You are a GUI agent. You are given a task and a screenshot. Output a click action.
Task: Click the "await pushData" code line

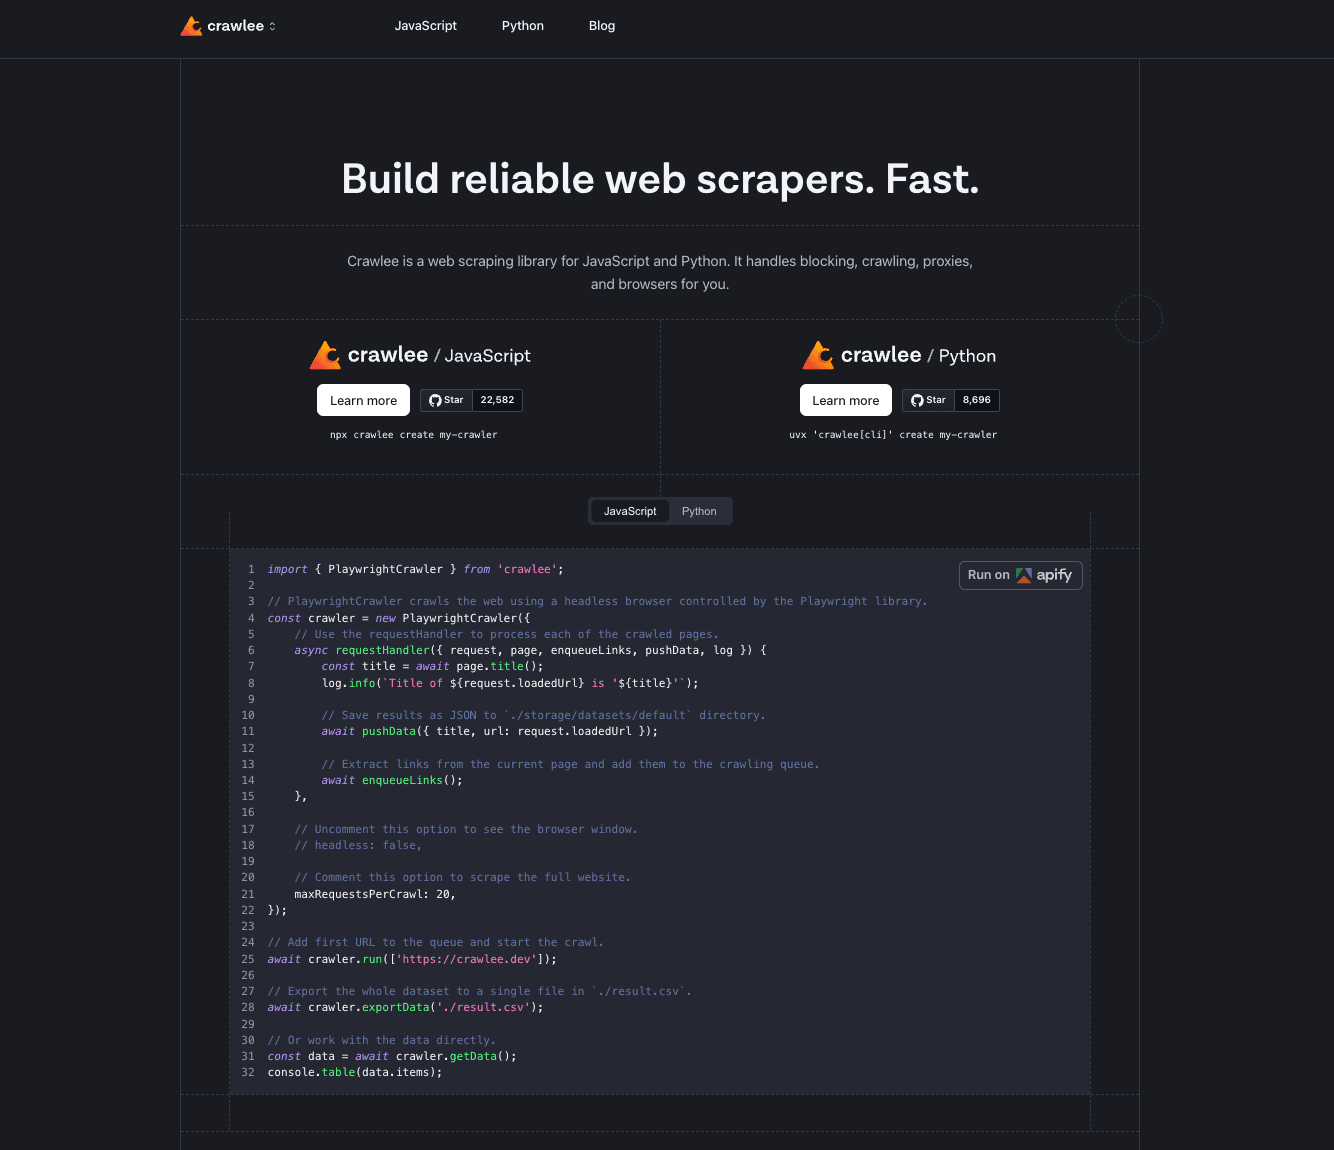point(490,731)
